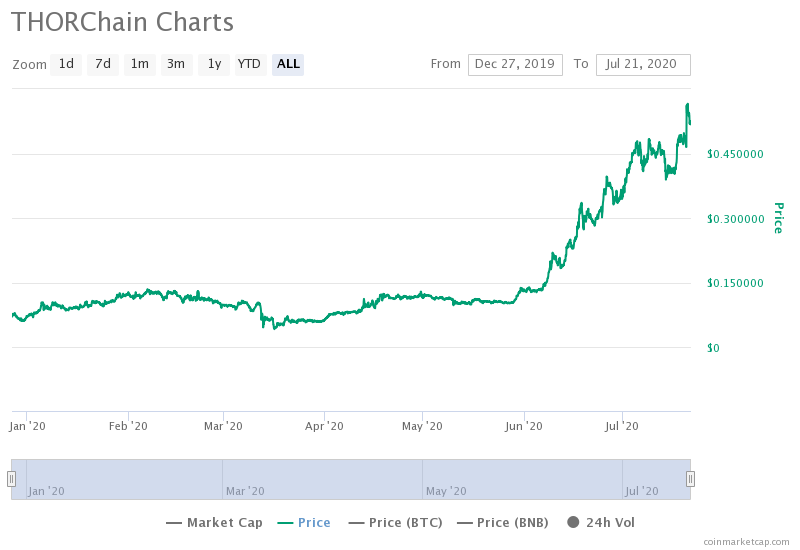Viewport: 800px width, 550px height.
Task: Set zoom range to 1m
Action: coord(140,64)
